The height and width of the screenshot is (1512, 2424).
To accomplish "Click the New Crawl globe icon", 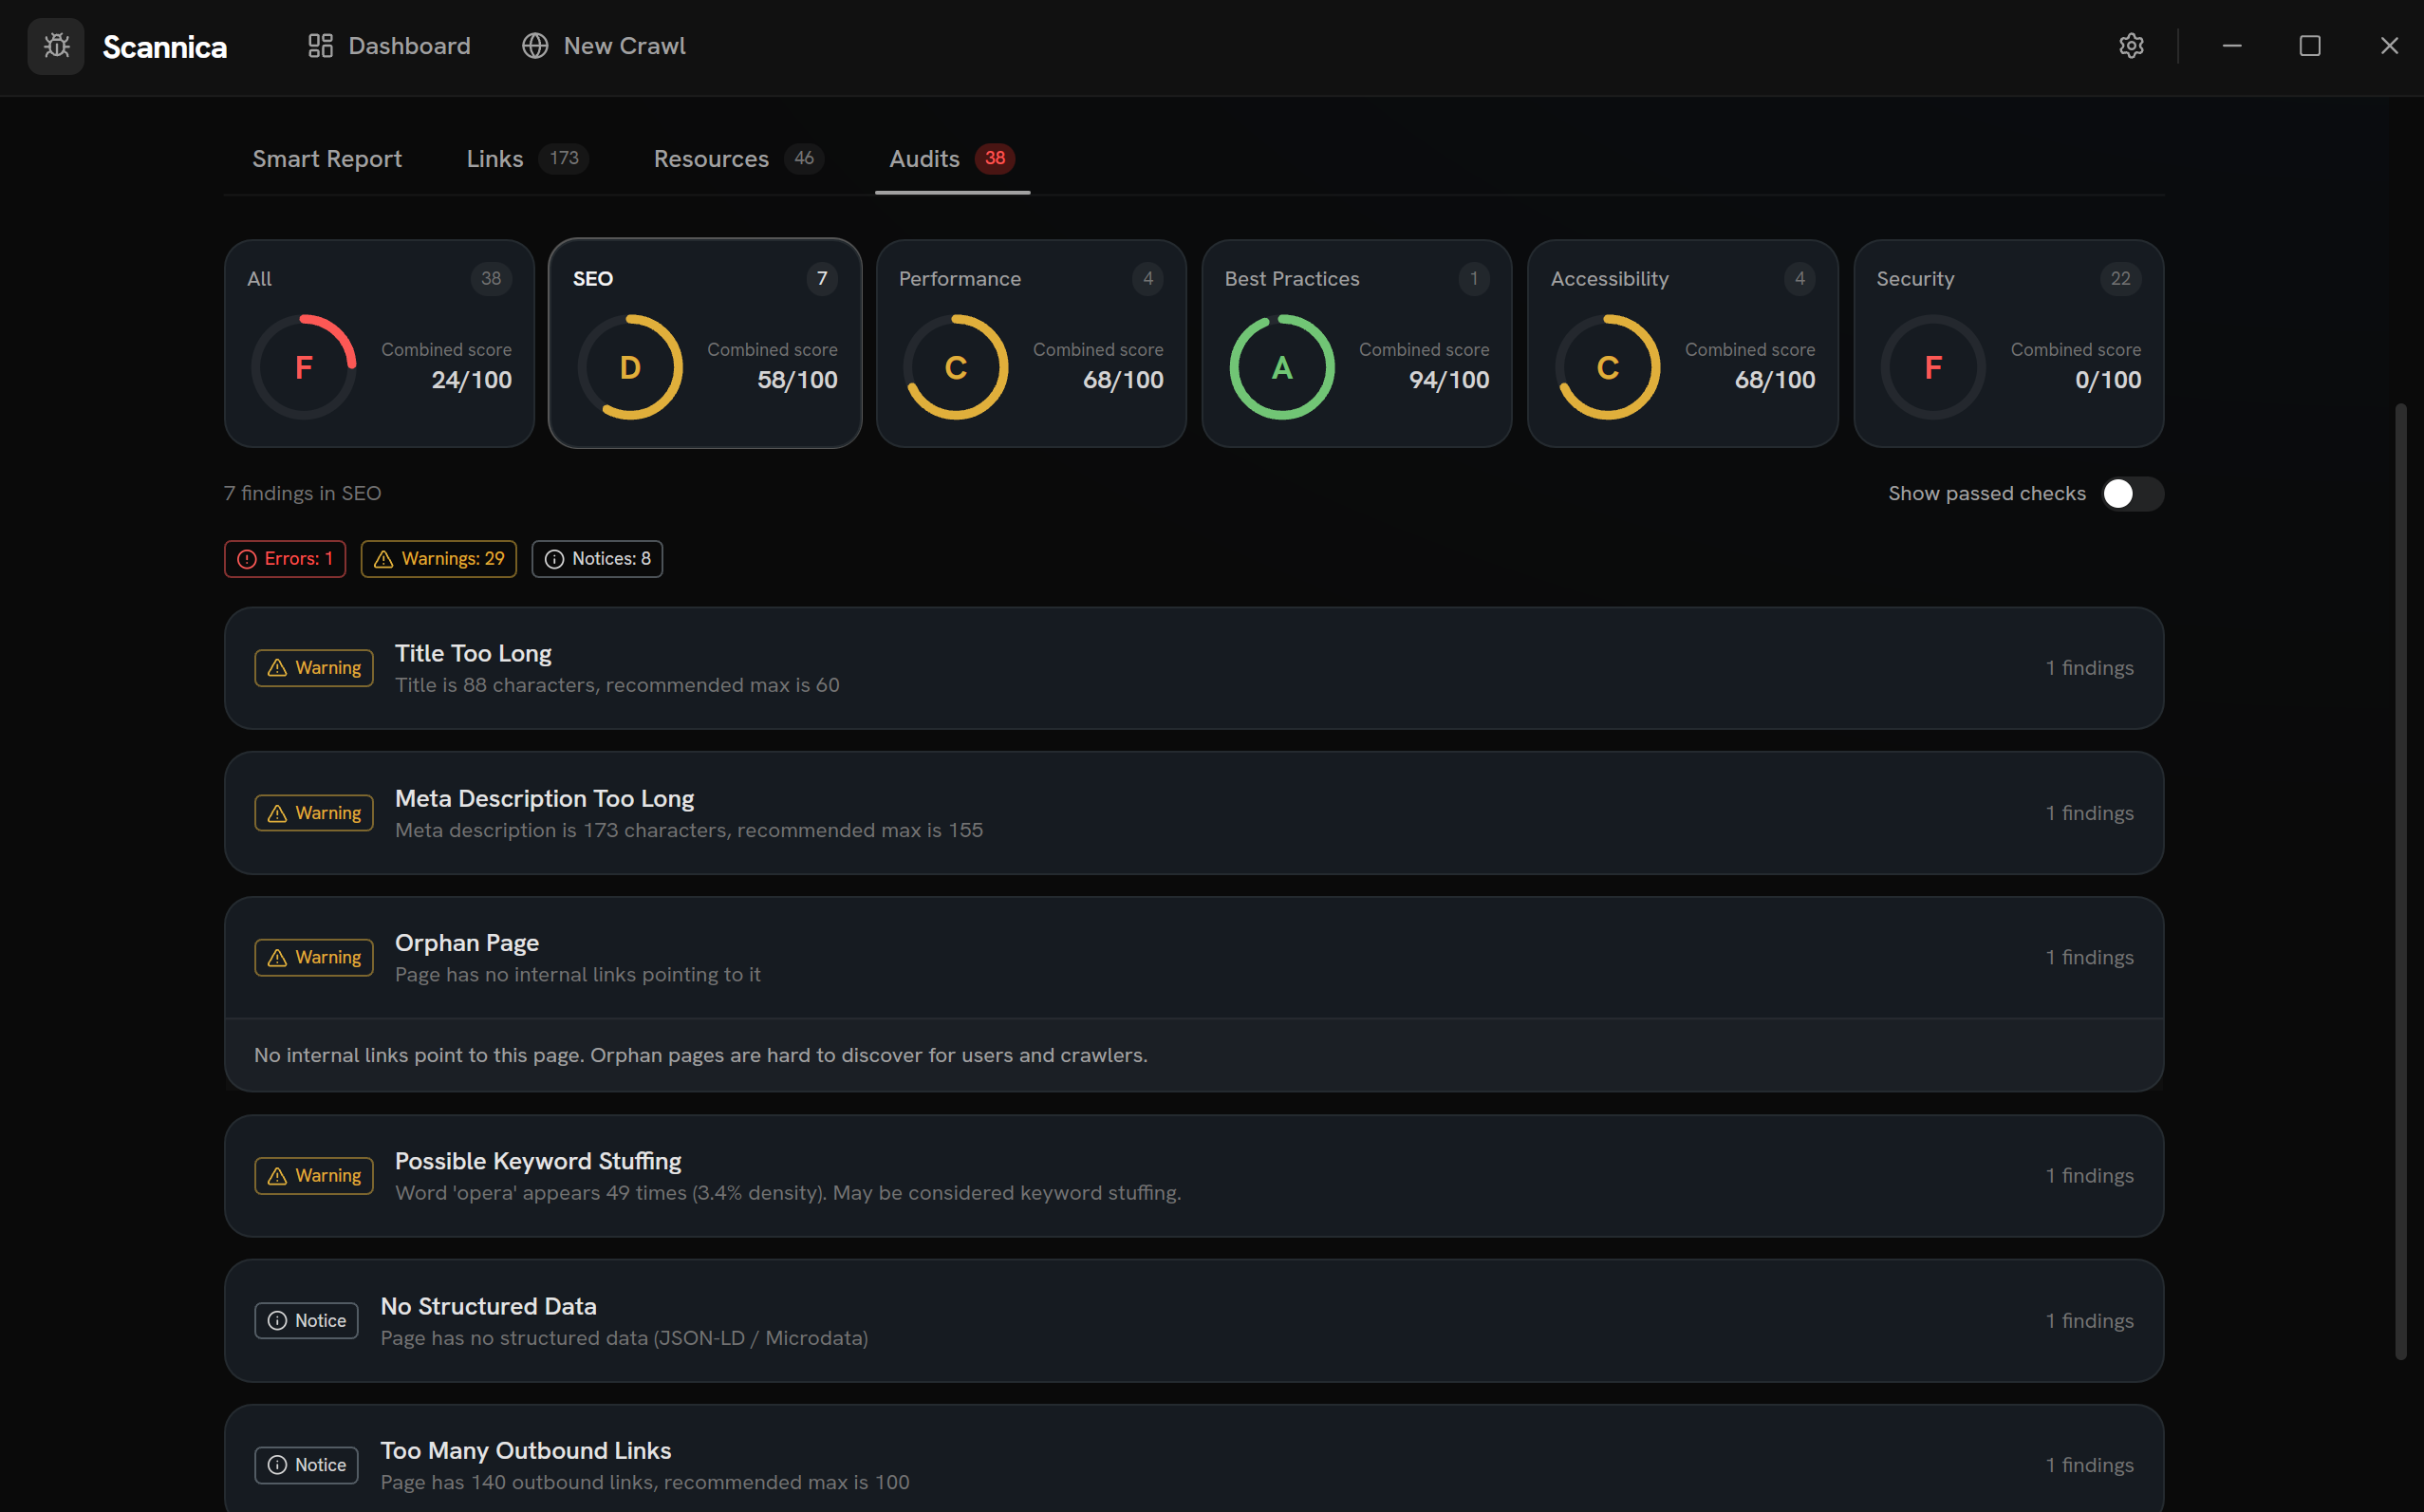I will (x=535, y=45).
